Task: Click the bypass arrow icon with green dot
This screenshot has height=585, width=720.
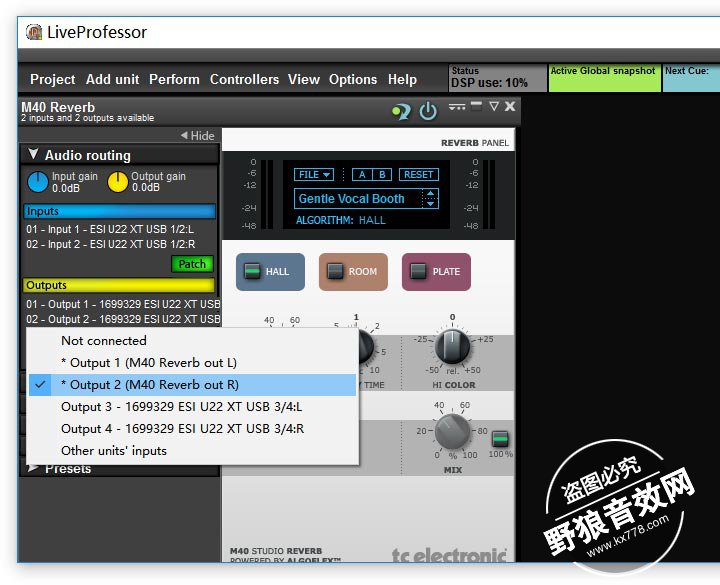Action: 401,111
